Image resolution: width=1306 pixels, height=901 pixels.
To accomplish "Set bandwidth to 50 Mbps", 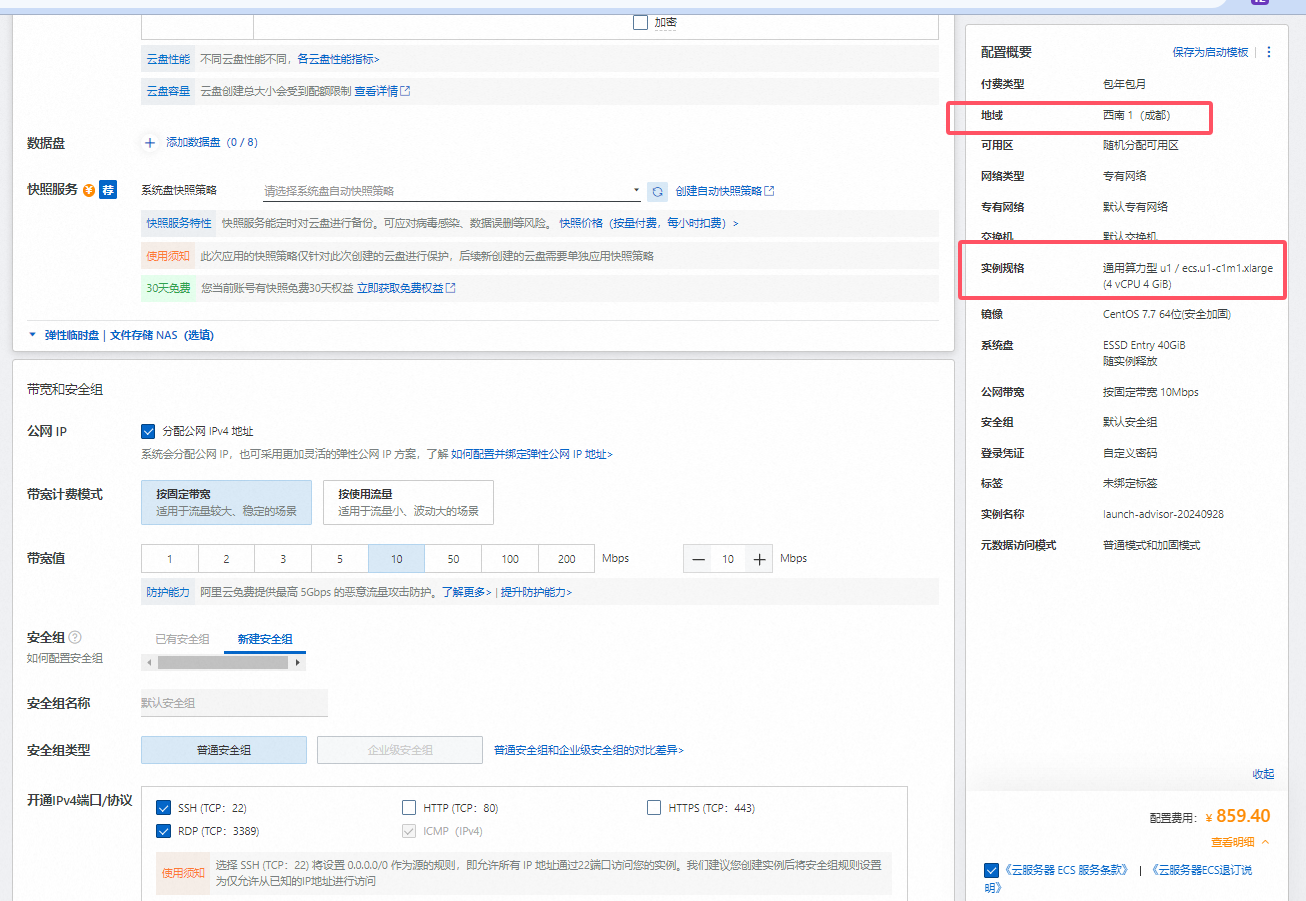I will click(453, 559).
